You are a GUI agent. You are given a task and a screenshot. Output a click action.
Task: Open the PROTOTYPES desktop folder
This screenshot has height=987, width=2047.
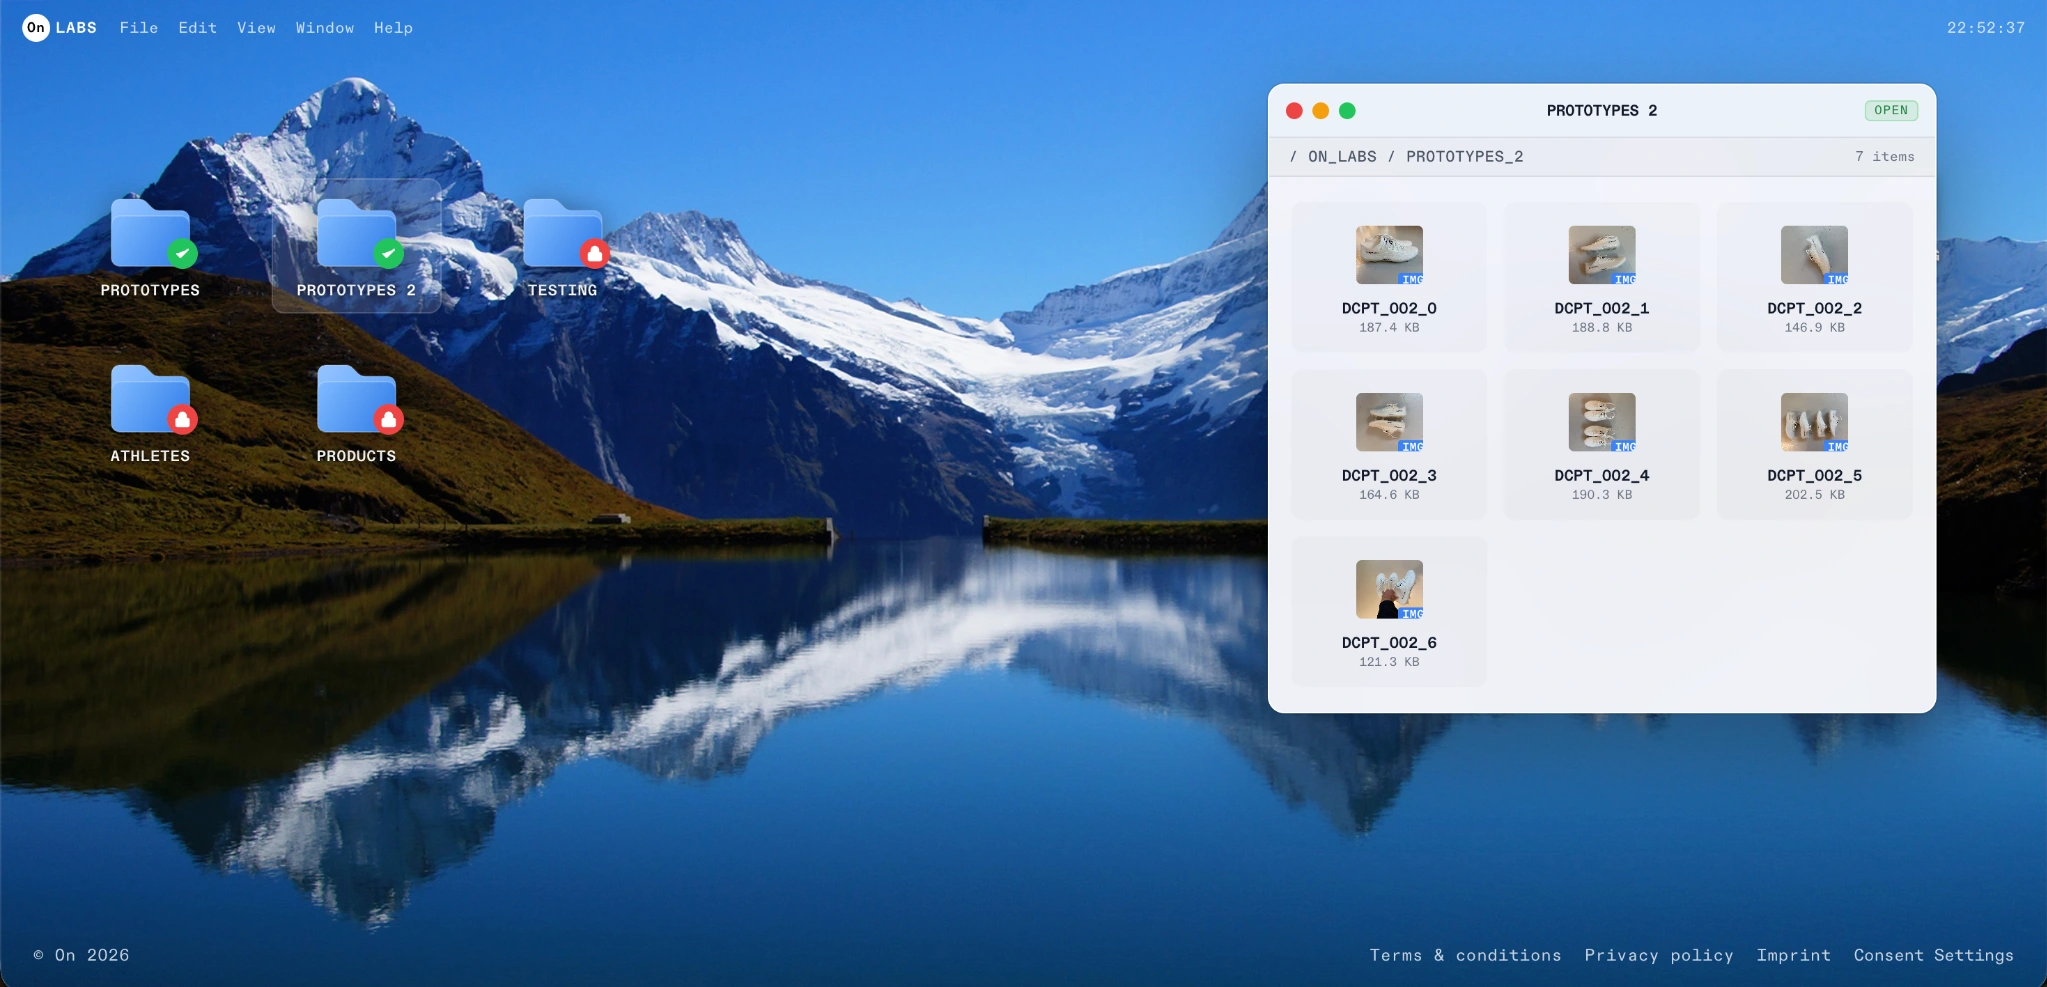[x=150, y=247]
